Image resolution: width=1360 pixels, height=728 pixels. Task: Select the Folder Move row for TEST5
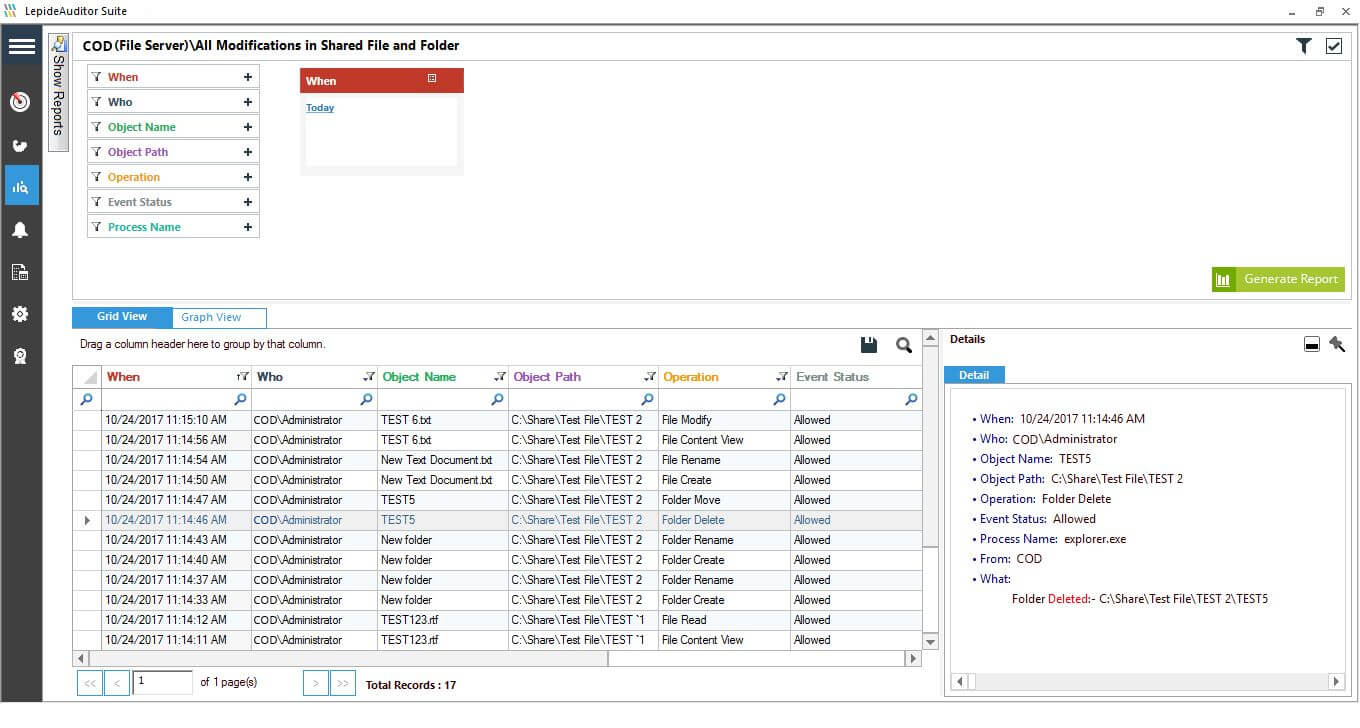(497, 500)
